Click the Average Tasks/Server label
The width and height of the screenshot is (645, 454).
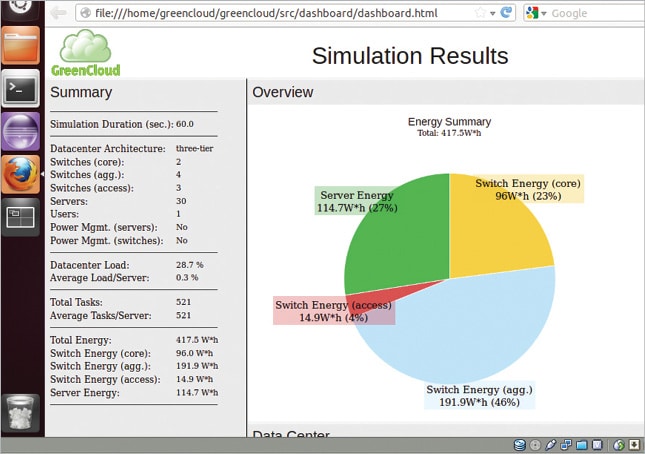[x=101, y=316]
